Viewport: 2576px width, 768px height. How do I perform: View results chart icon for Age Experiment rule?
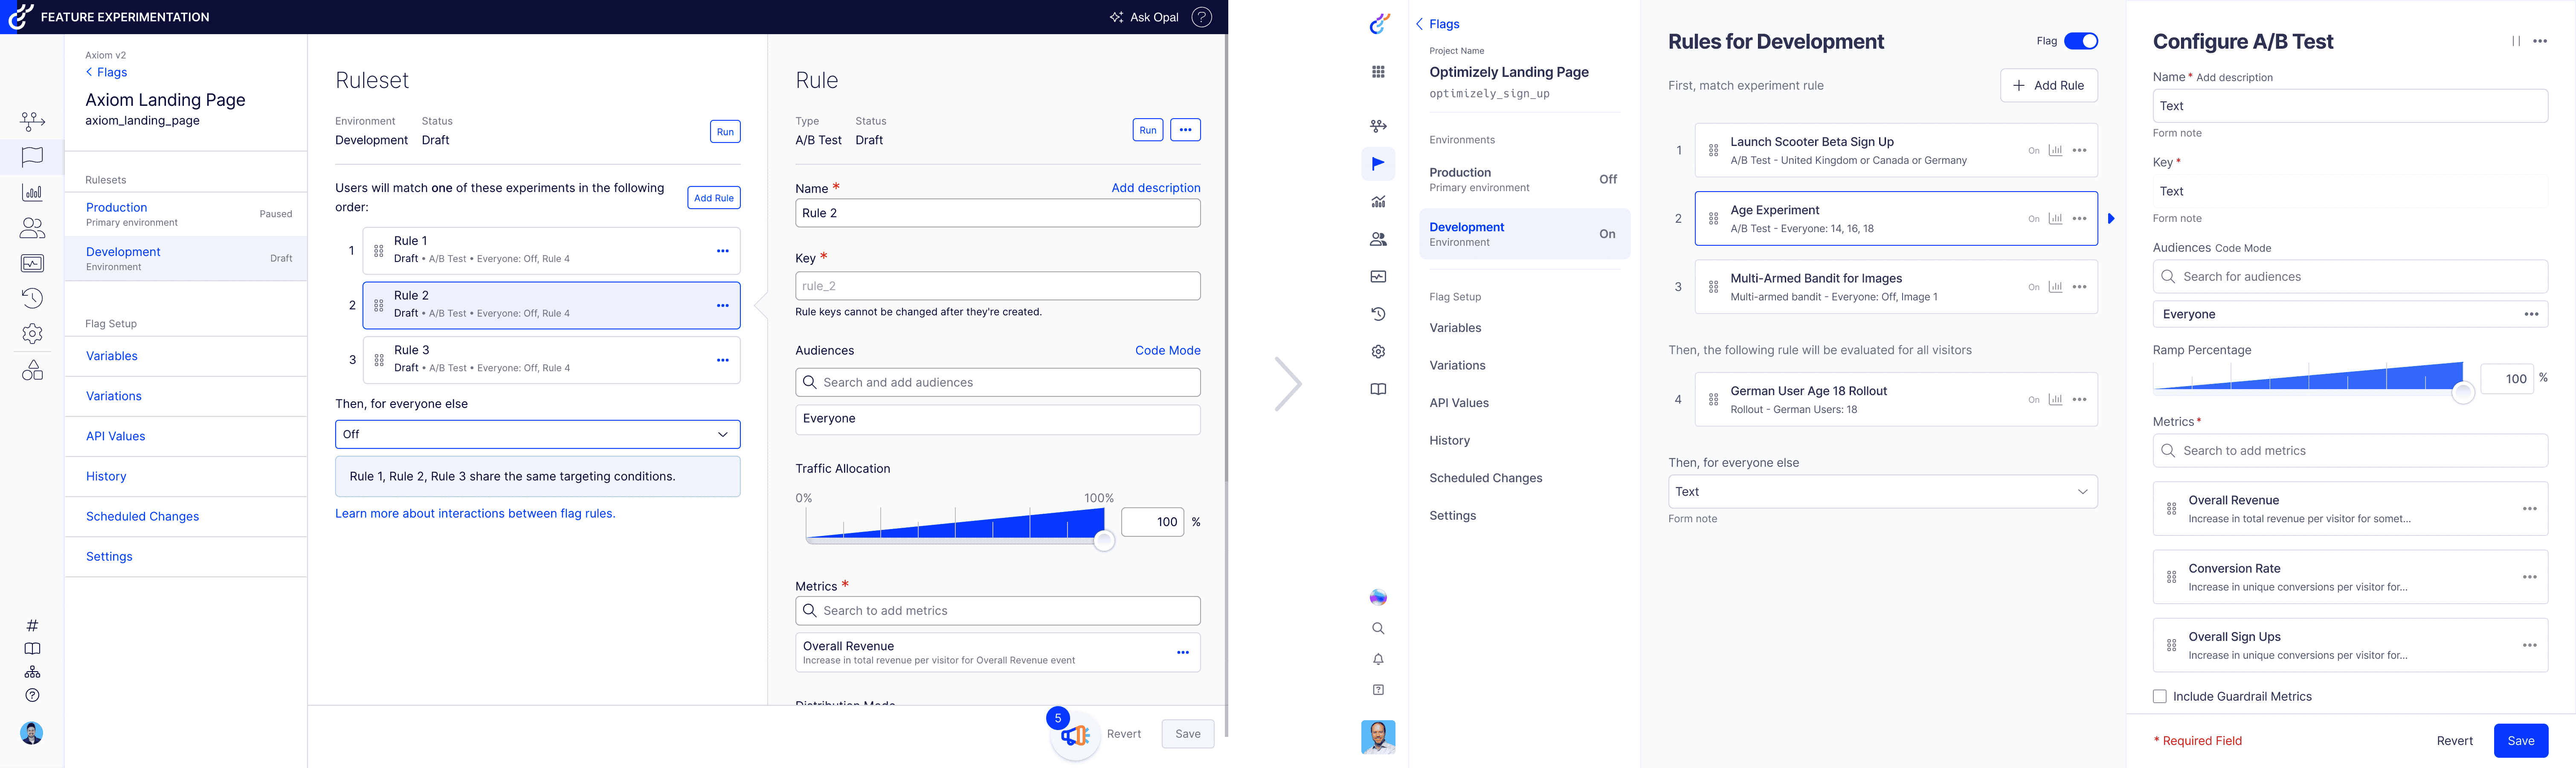coord(2055,219)
